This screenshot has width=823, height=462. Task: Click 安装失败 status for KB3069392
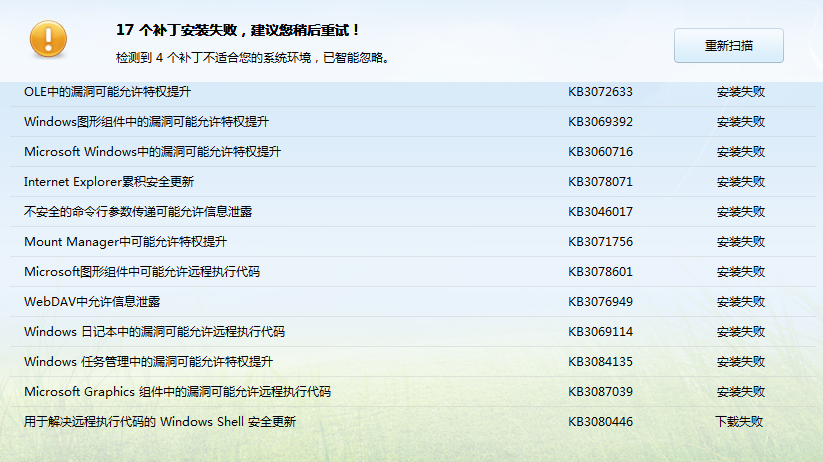click(741, 122)
